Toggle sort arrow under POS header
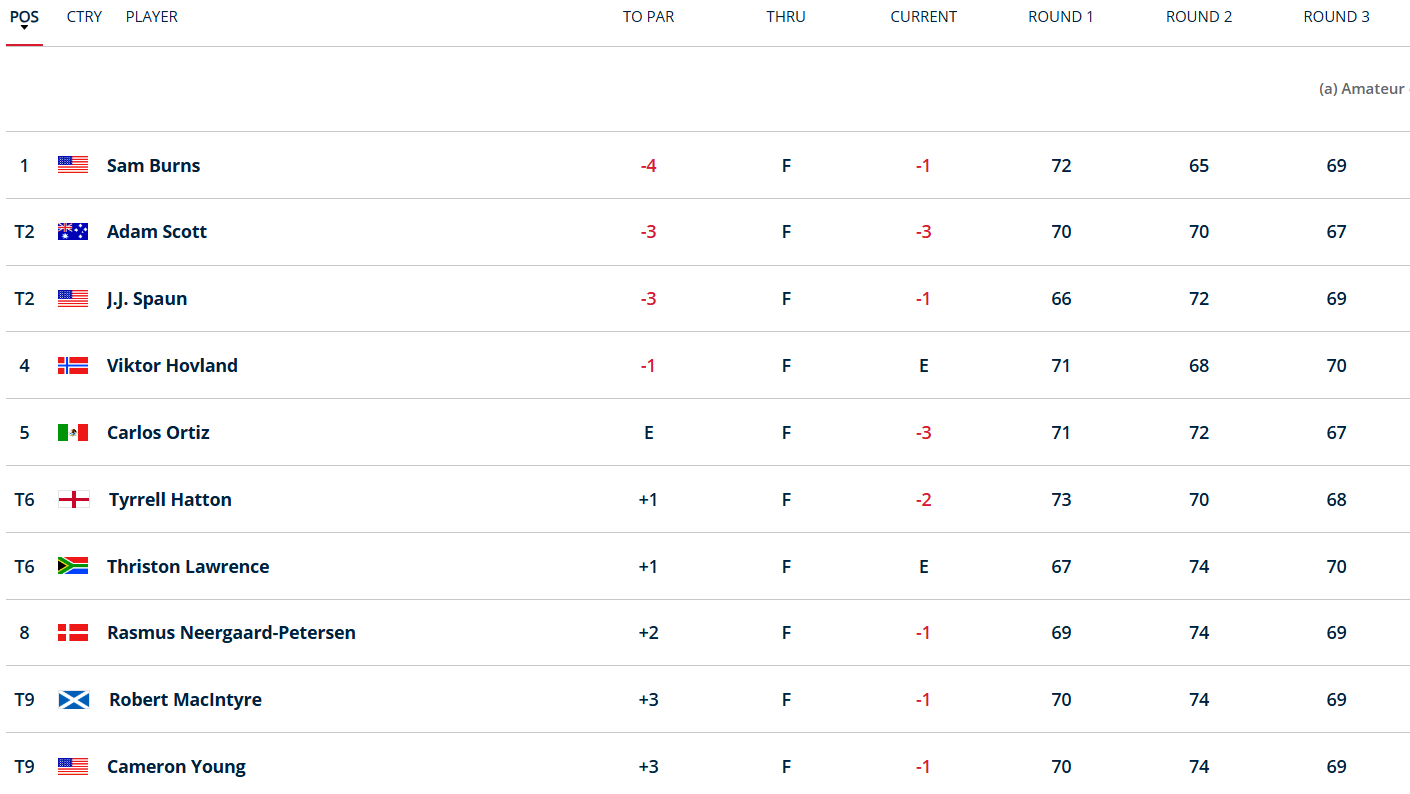This screenshot has width=1410, height=794. pos(24,29)
